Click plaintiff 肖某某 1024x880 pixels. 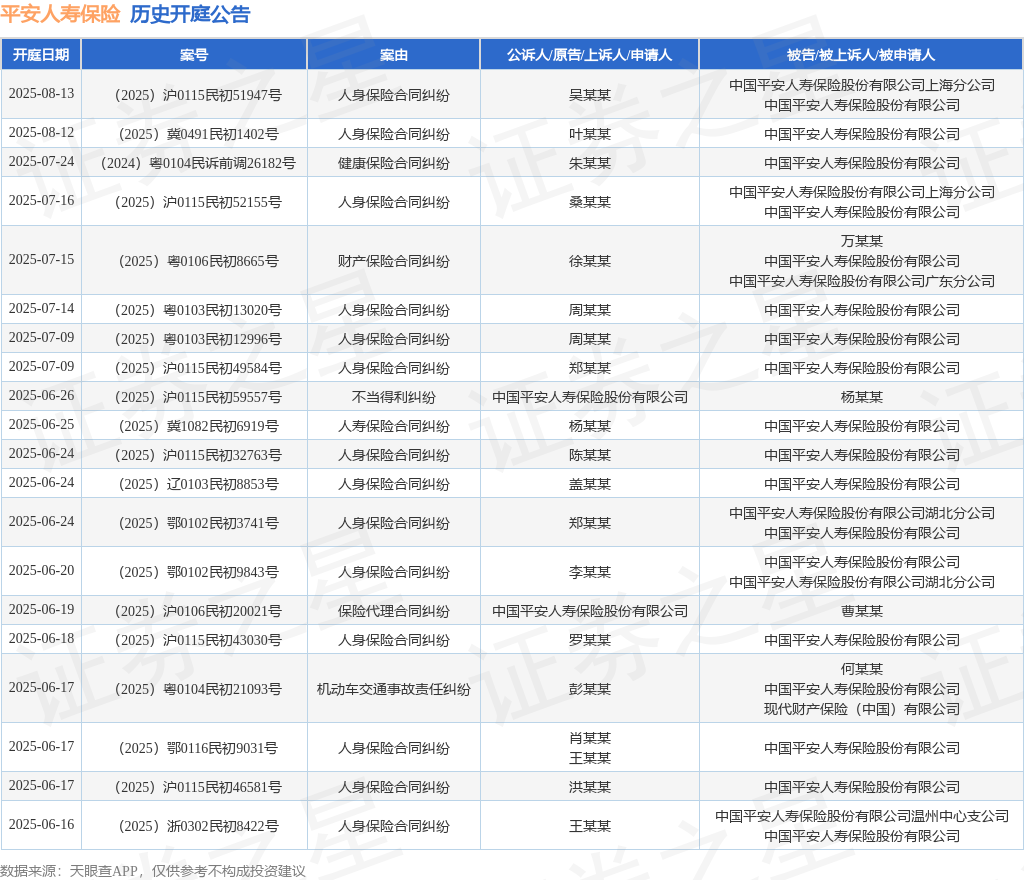point(590,738)
